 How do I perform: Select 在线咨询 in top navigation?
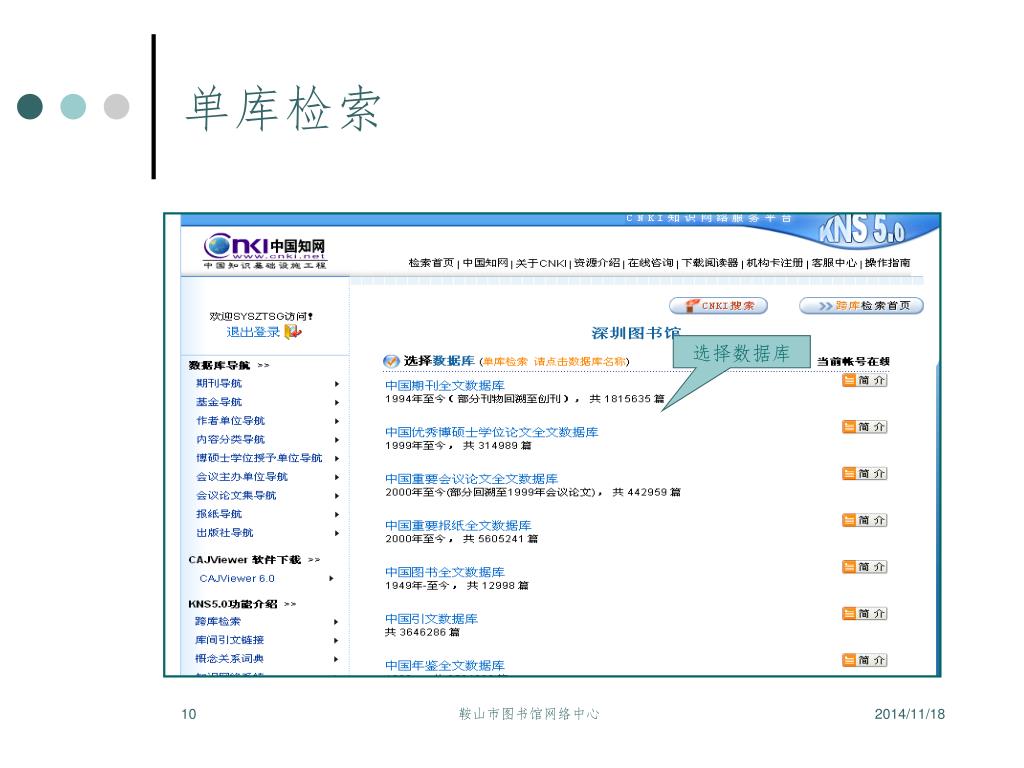[650, 263]
